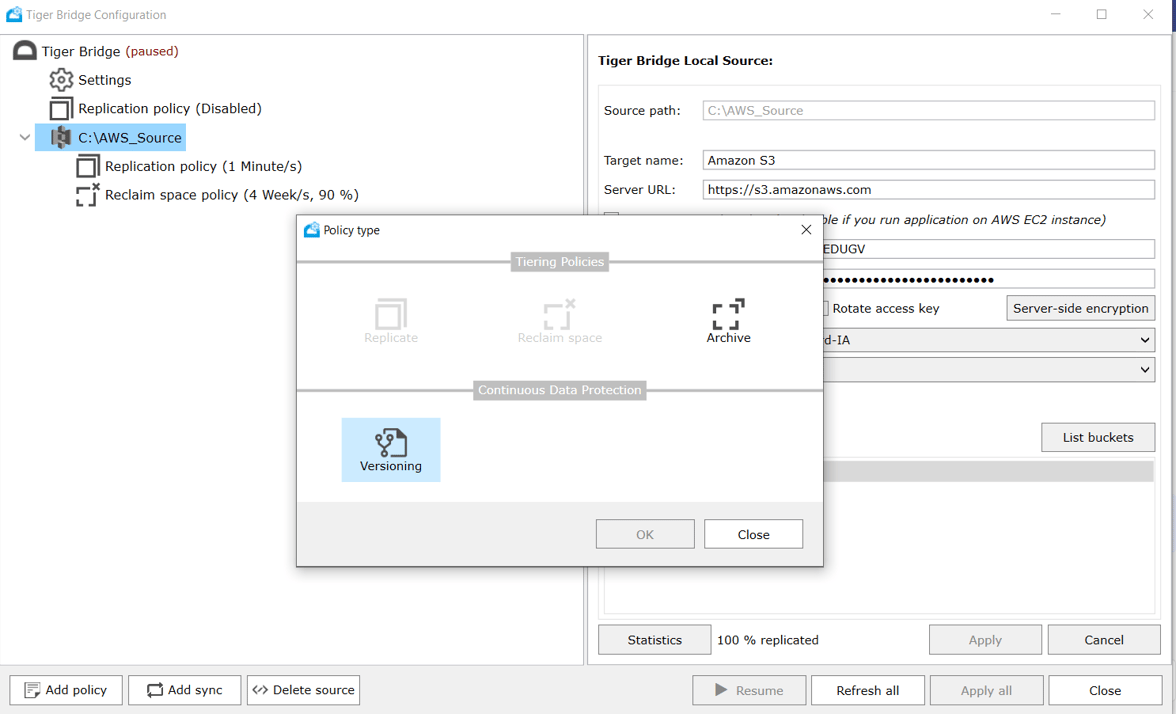The width and height of the screenshot is (1176, 714).
Task: Select the Versioning protection icon
Action: tap(390, 449)
